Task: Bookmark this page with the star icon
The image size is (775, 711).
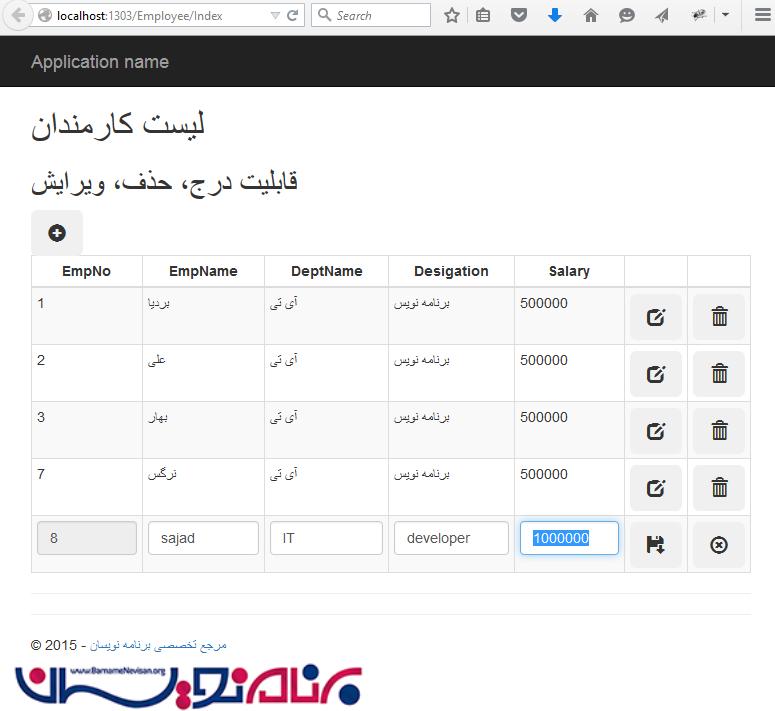Action: pyautogui.click(x=452, y=16)
